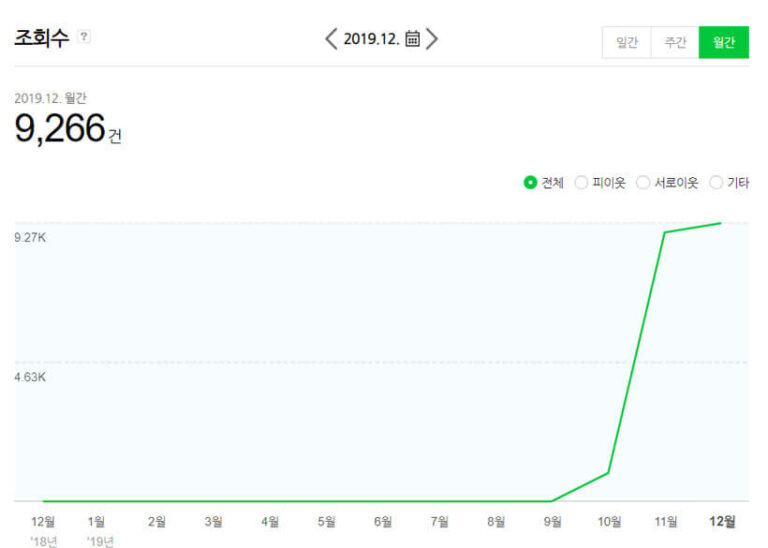This screenshot has width=768, height=548.
Task: Switch to the 월간 monthly tab
Action: click(724, 42)
